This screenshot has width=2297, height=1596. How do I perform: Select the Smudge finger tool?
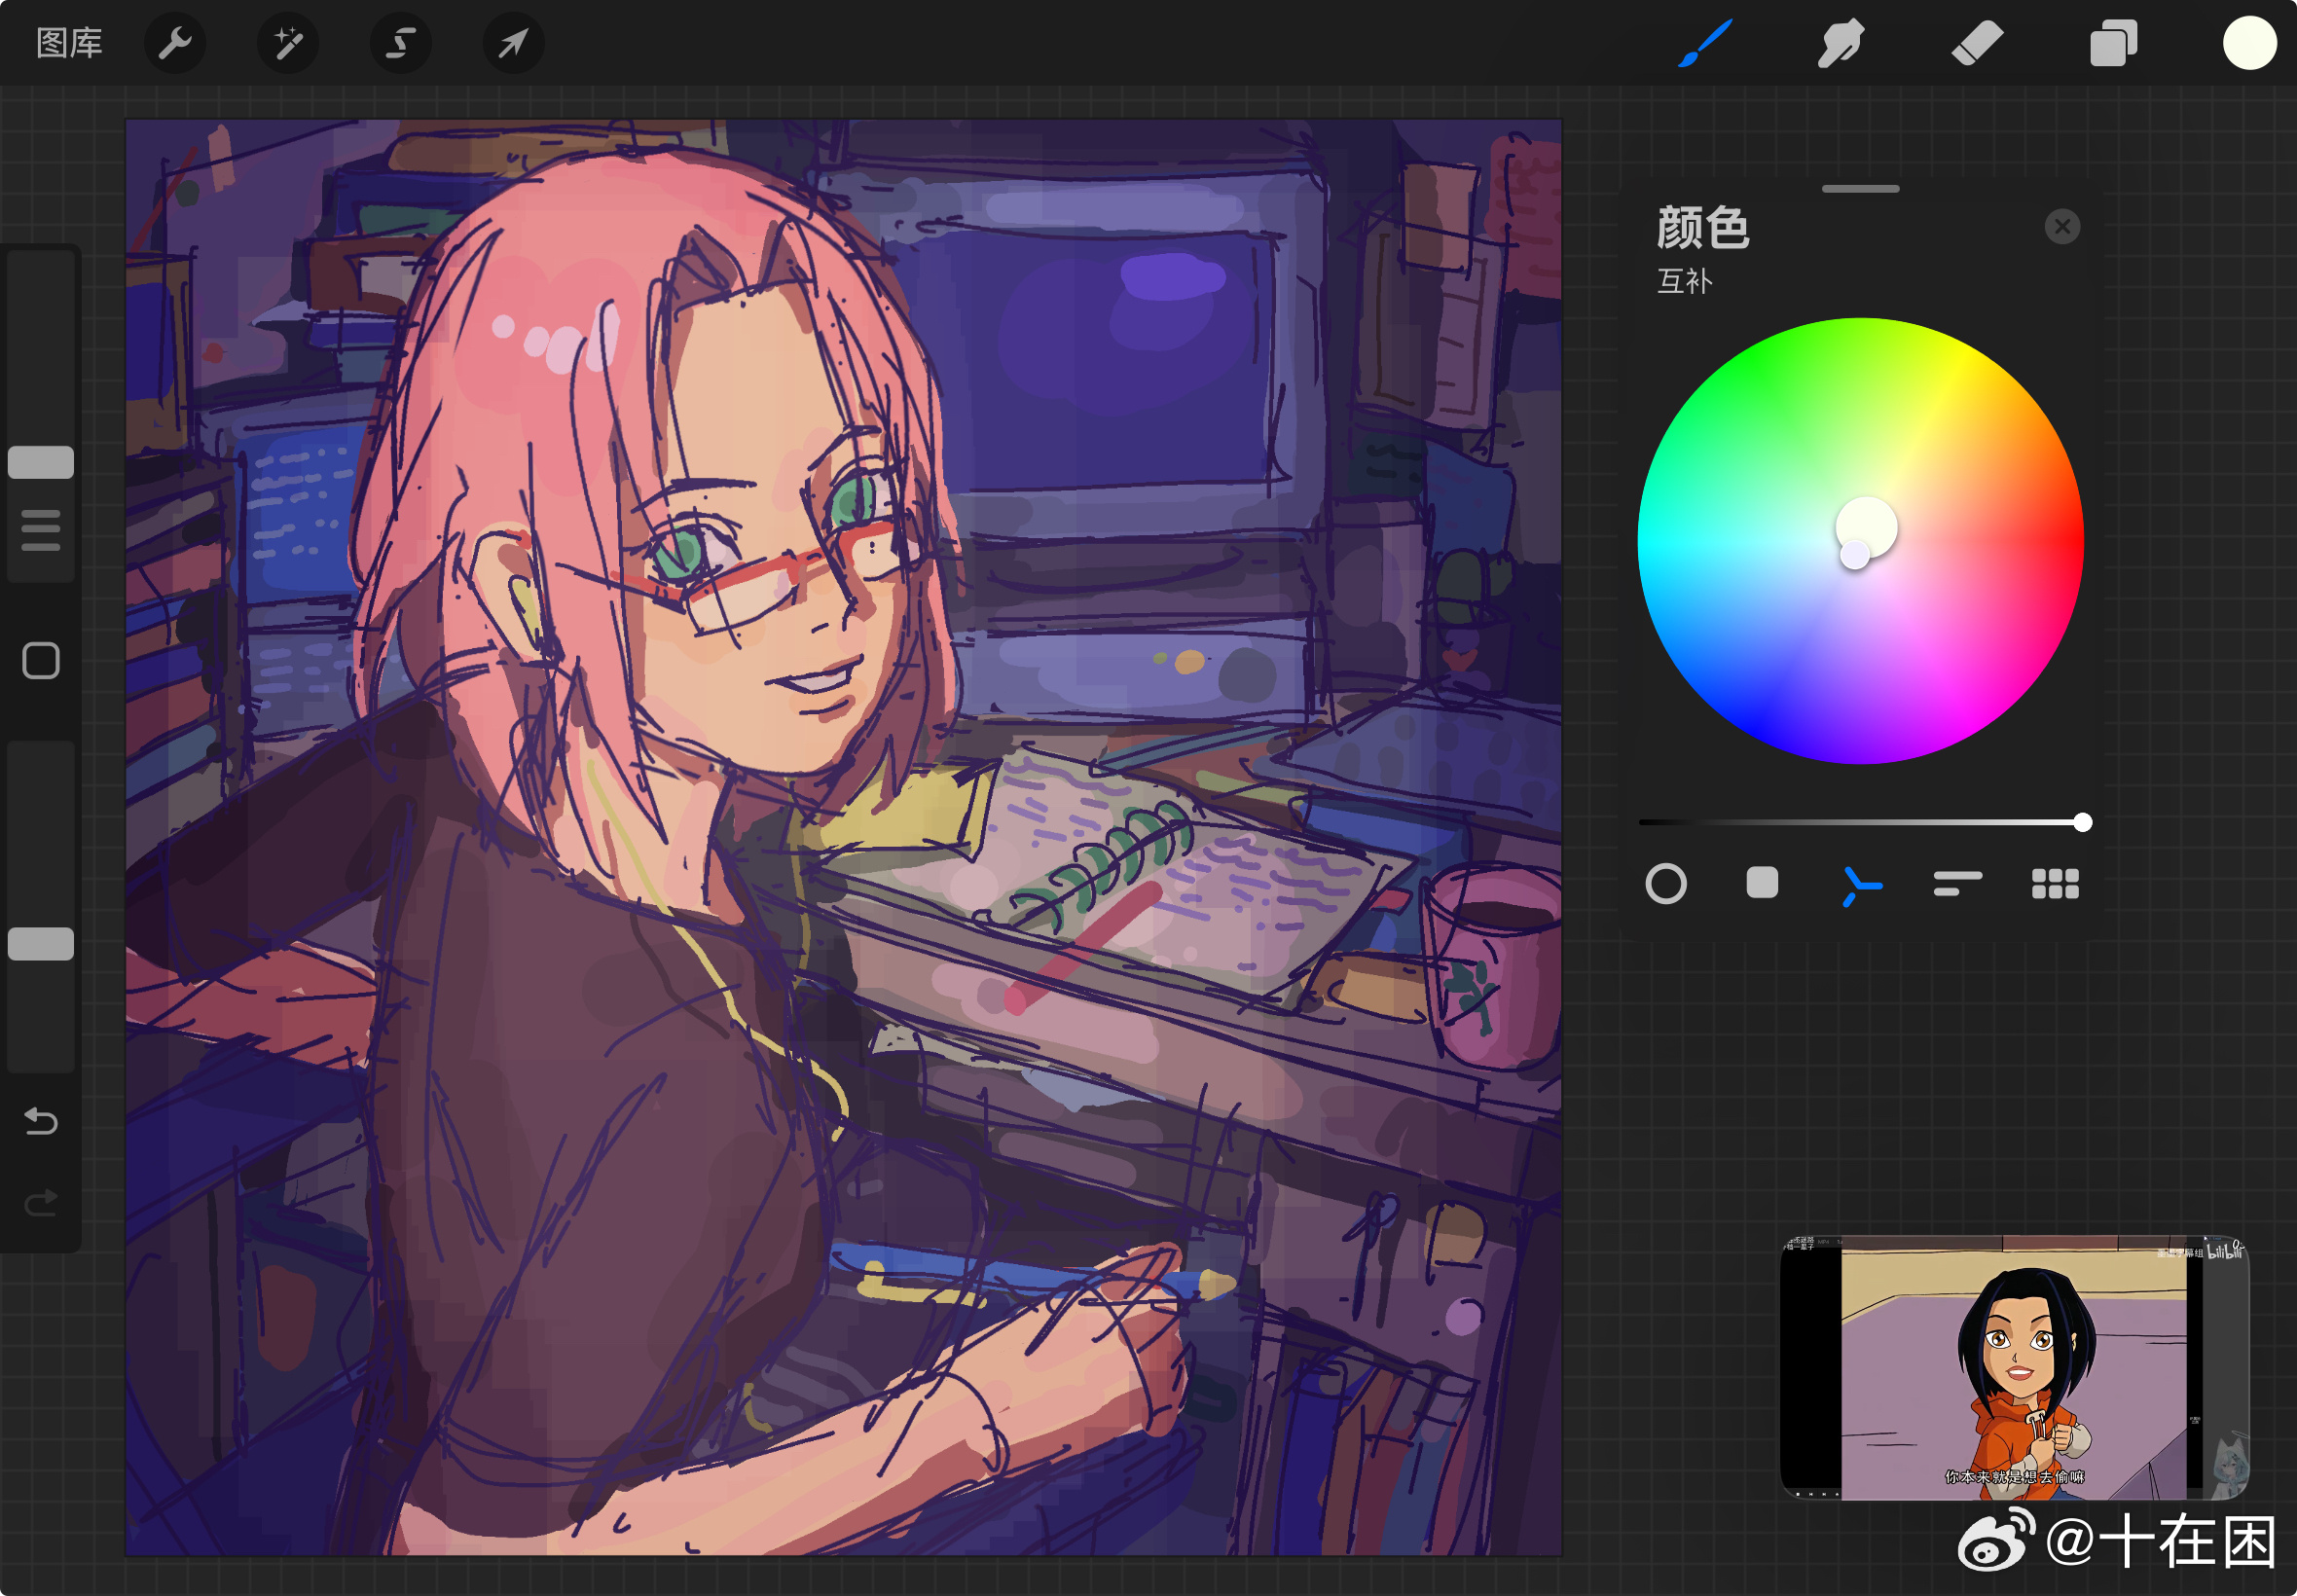click(x=1840, y=43)
